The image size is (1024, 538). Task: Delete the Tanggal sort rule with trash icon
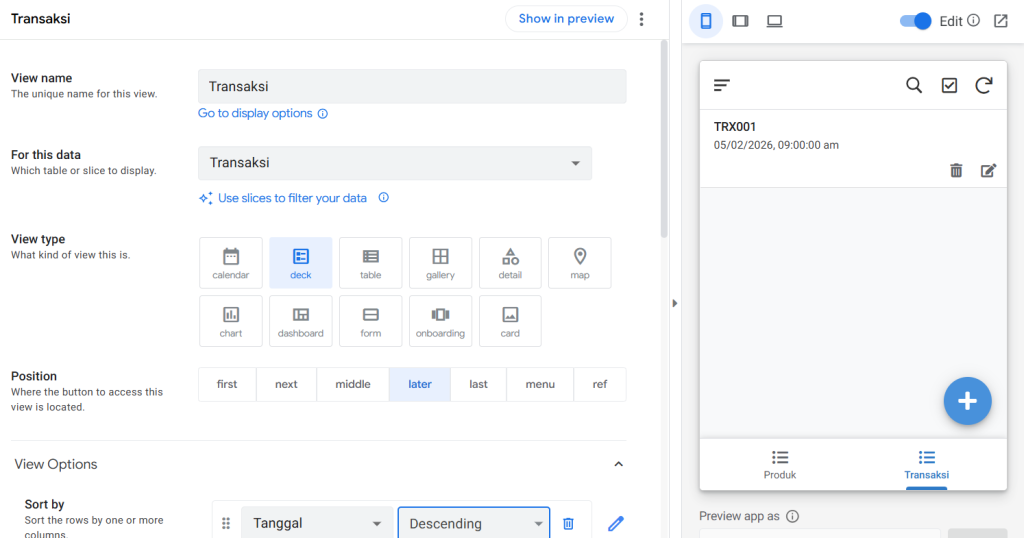click(x=568, y=524)
